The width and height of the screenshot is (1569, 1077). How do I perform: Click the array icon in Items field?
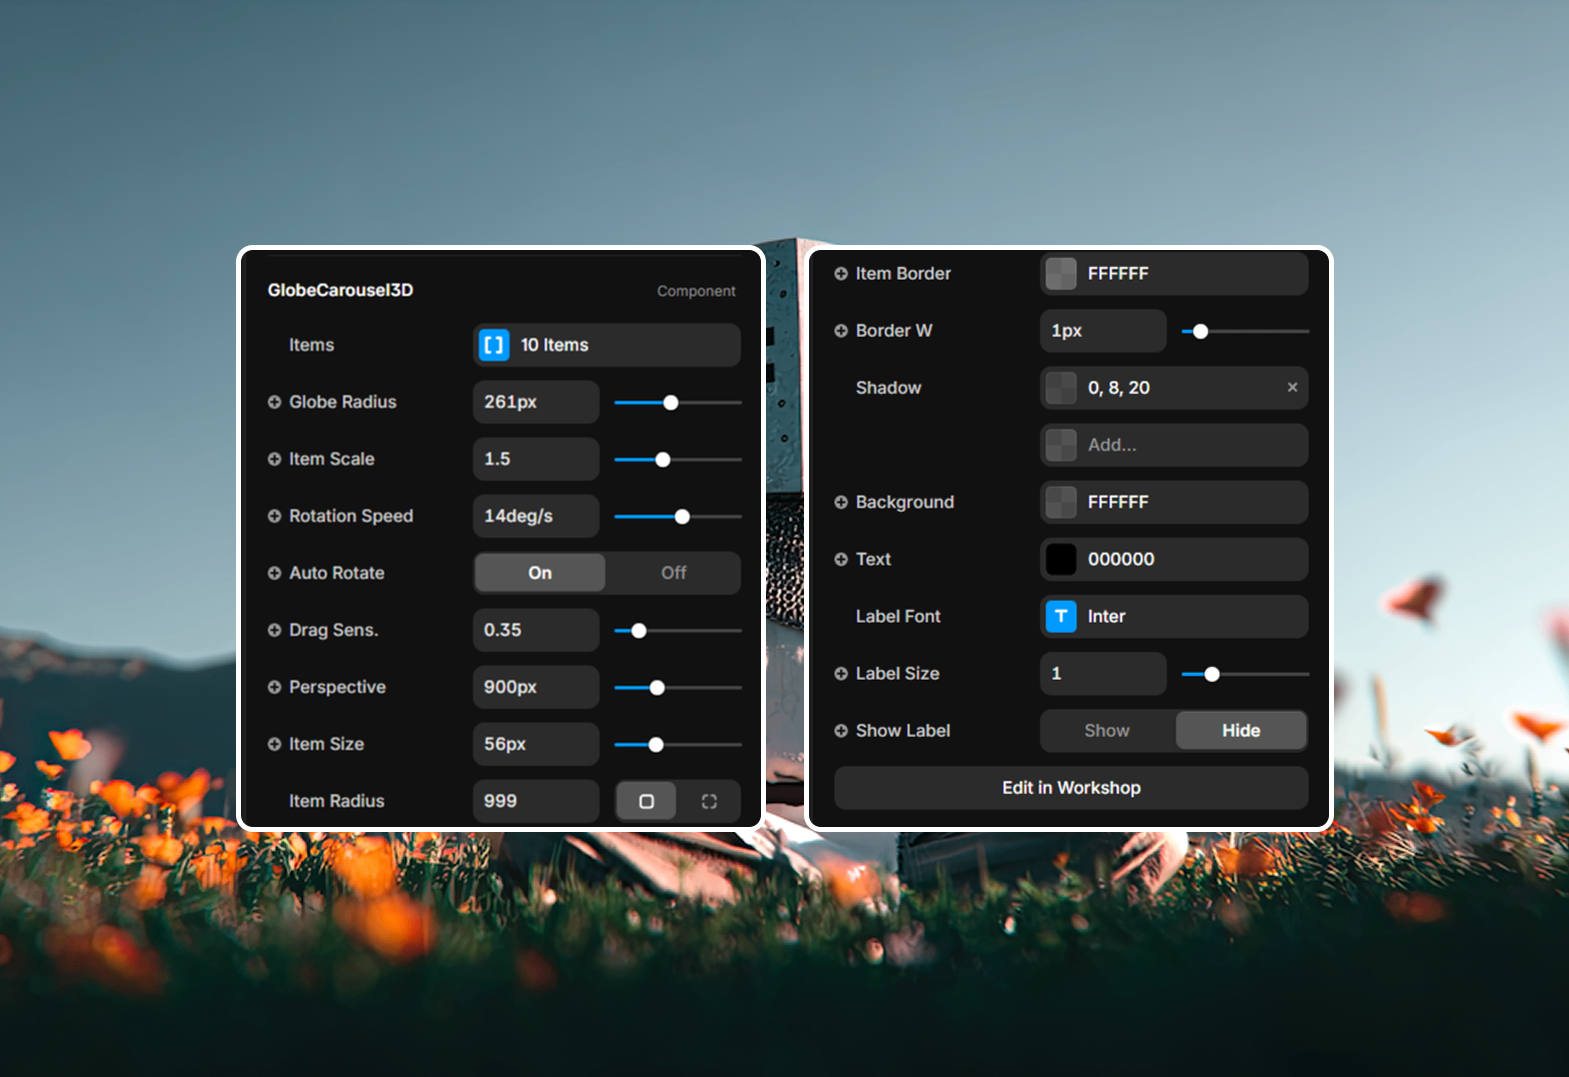pos(494,345)
